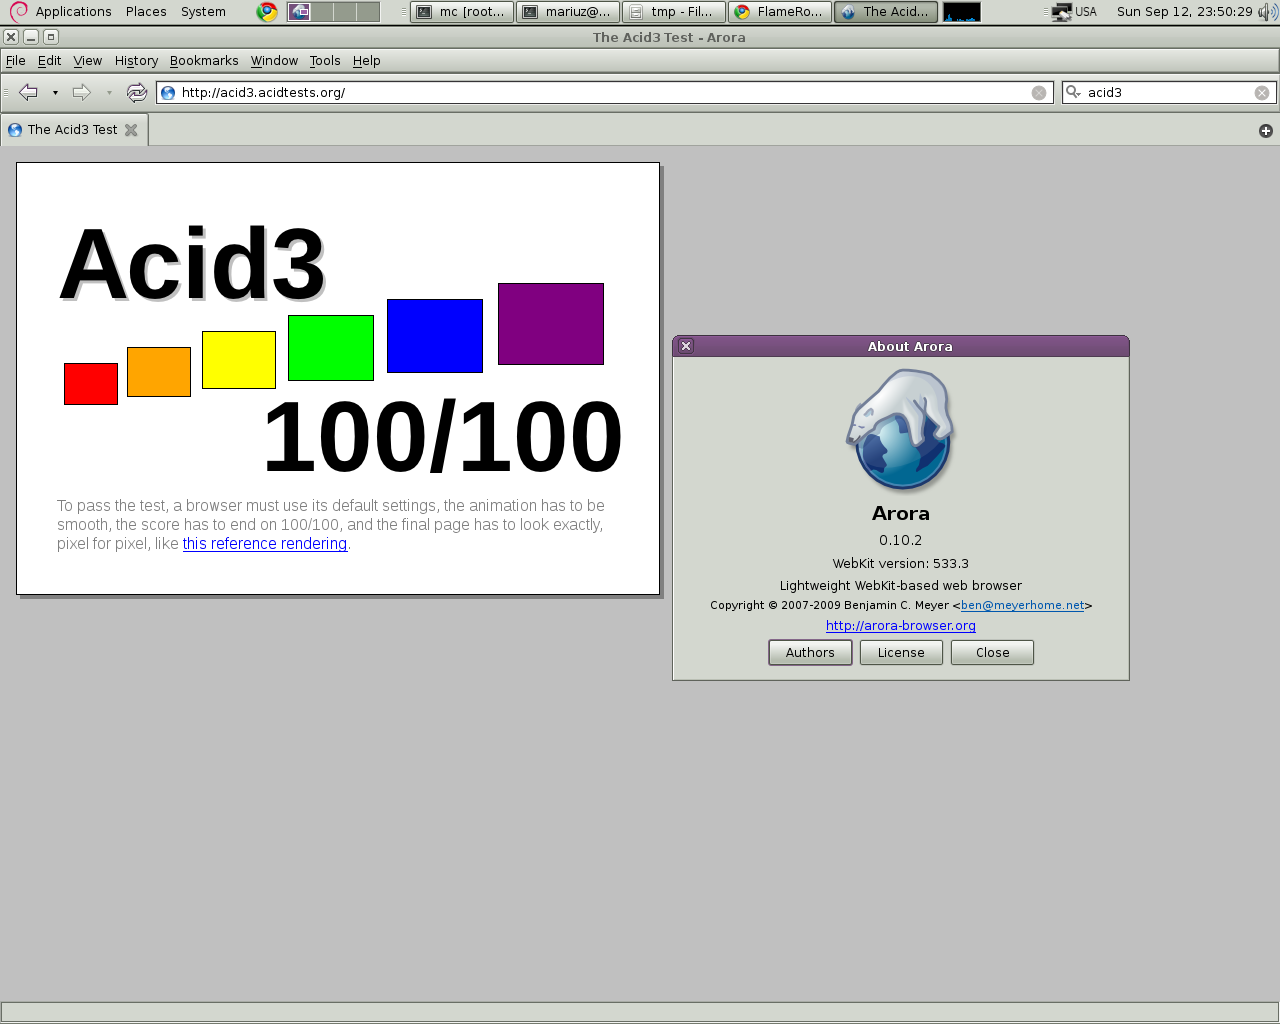Open the Places menu in top panel
Image resolution: width=1280 pixels, height=1024 pixels.
pyautogui.click(x=146, y=12)
